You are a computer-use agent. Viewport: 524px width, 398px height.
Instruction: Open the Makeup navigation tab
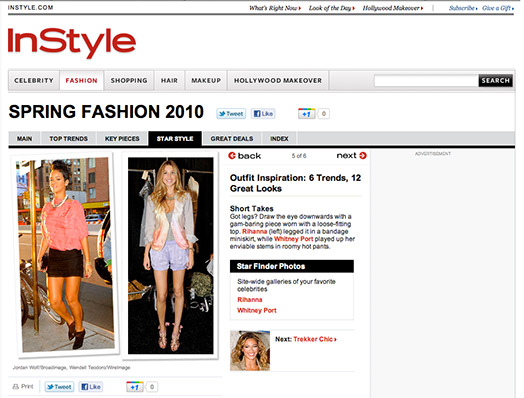tap(206, 81)
